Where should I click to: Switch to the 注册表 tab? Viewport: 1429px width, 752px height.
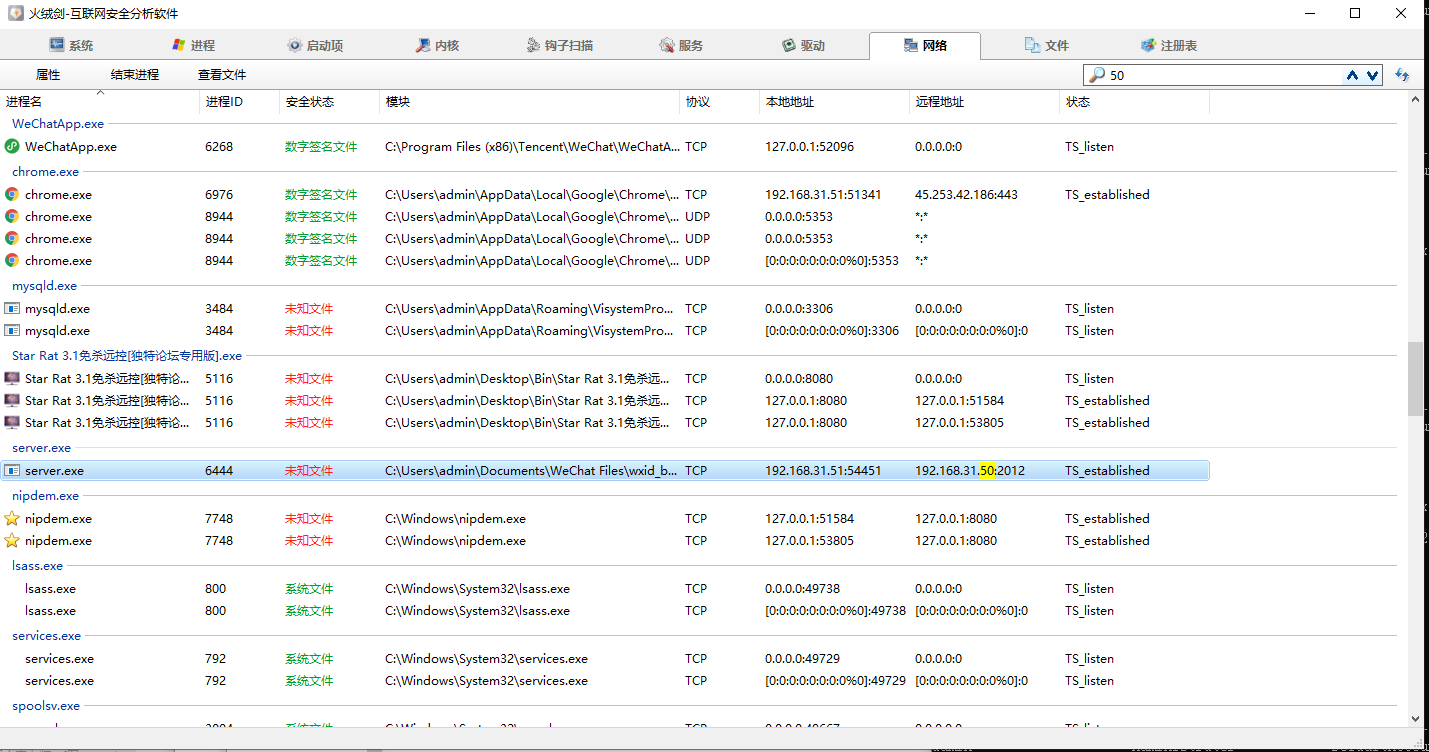tap(1169, 45)
